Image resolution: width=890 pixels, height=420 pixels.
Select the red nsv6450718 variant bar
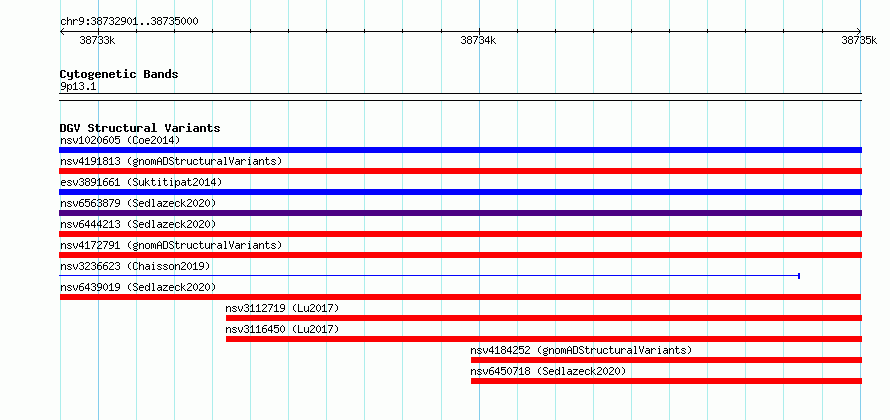[666, 381]
